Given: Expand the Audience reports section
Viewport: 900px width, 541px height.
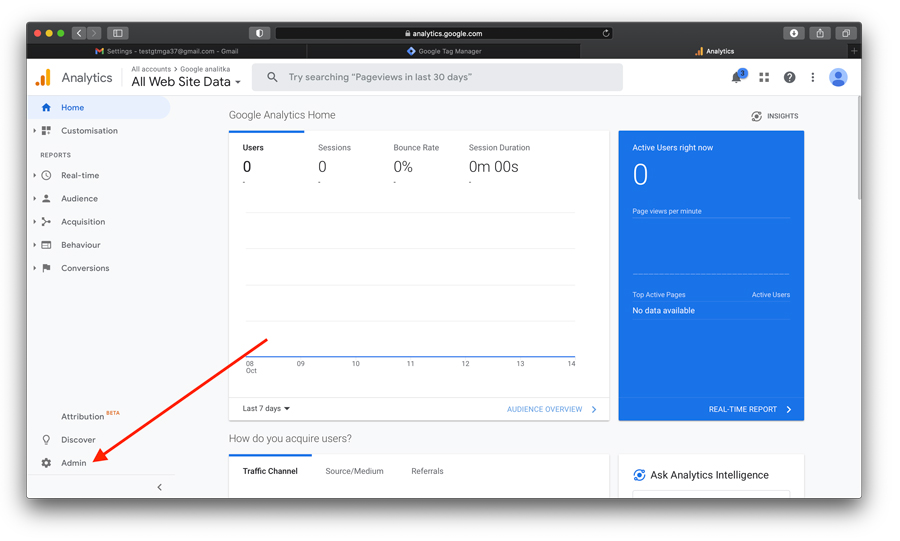Looking at the screenshot, I should (79, 198).
